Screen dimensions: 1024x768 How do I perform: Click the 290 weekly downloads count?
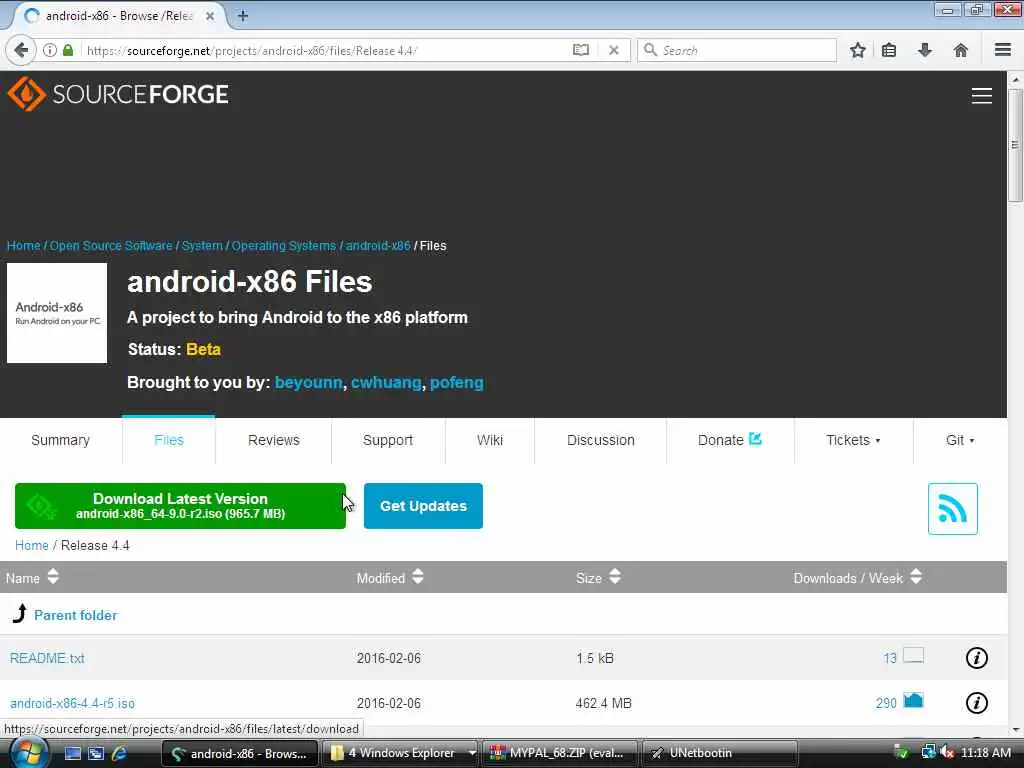coord(886,703)
